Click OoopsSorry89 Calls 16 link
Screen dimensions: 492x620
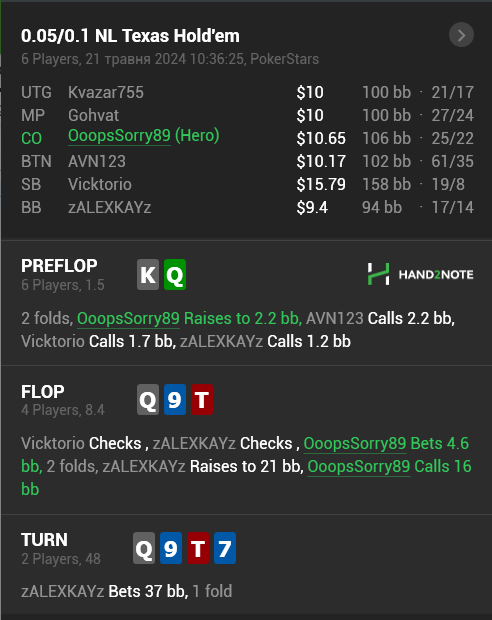point(389,466)
